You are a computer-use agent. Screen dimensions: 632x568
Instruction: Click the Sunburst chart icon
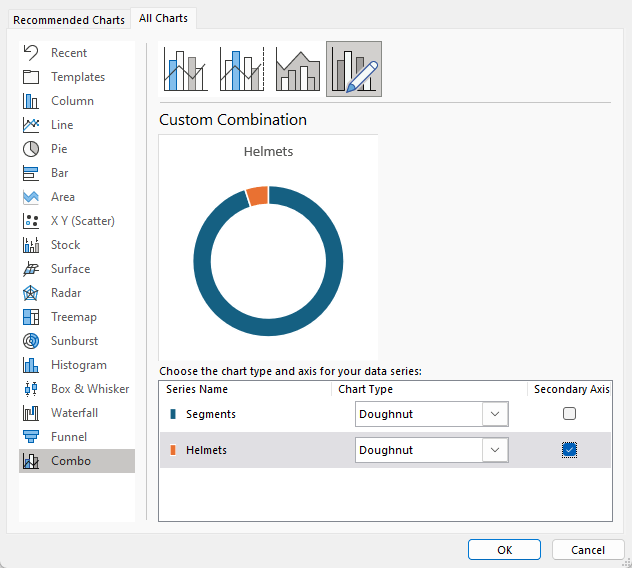click(31, 341)
